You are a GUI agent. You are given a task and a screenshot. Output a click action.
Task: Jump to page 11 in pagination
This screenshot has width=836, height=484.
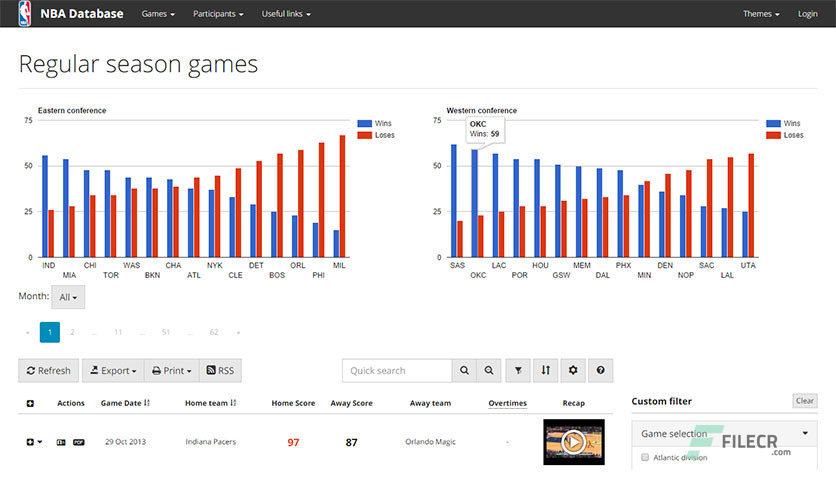118,333
